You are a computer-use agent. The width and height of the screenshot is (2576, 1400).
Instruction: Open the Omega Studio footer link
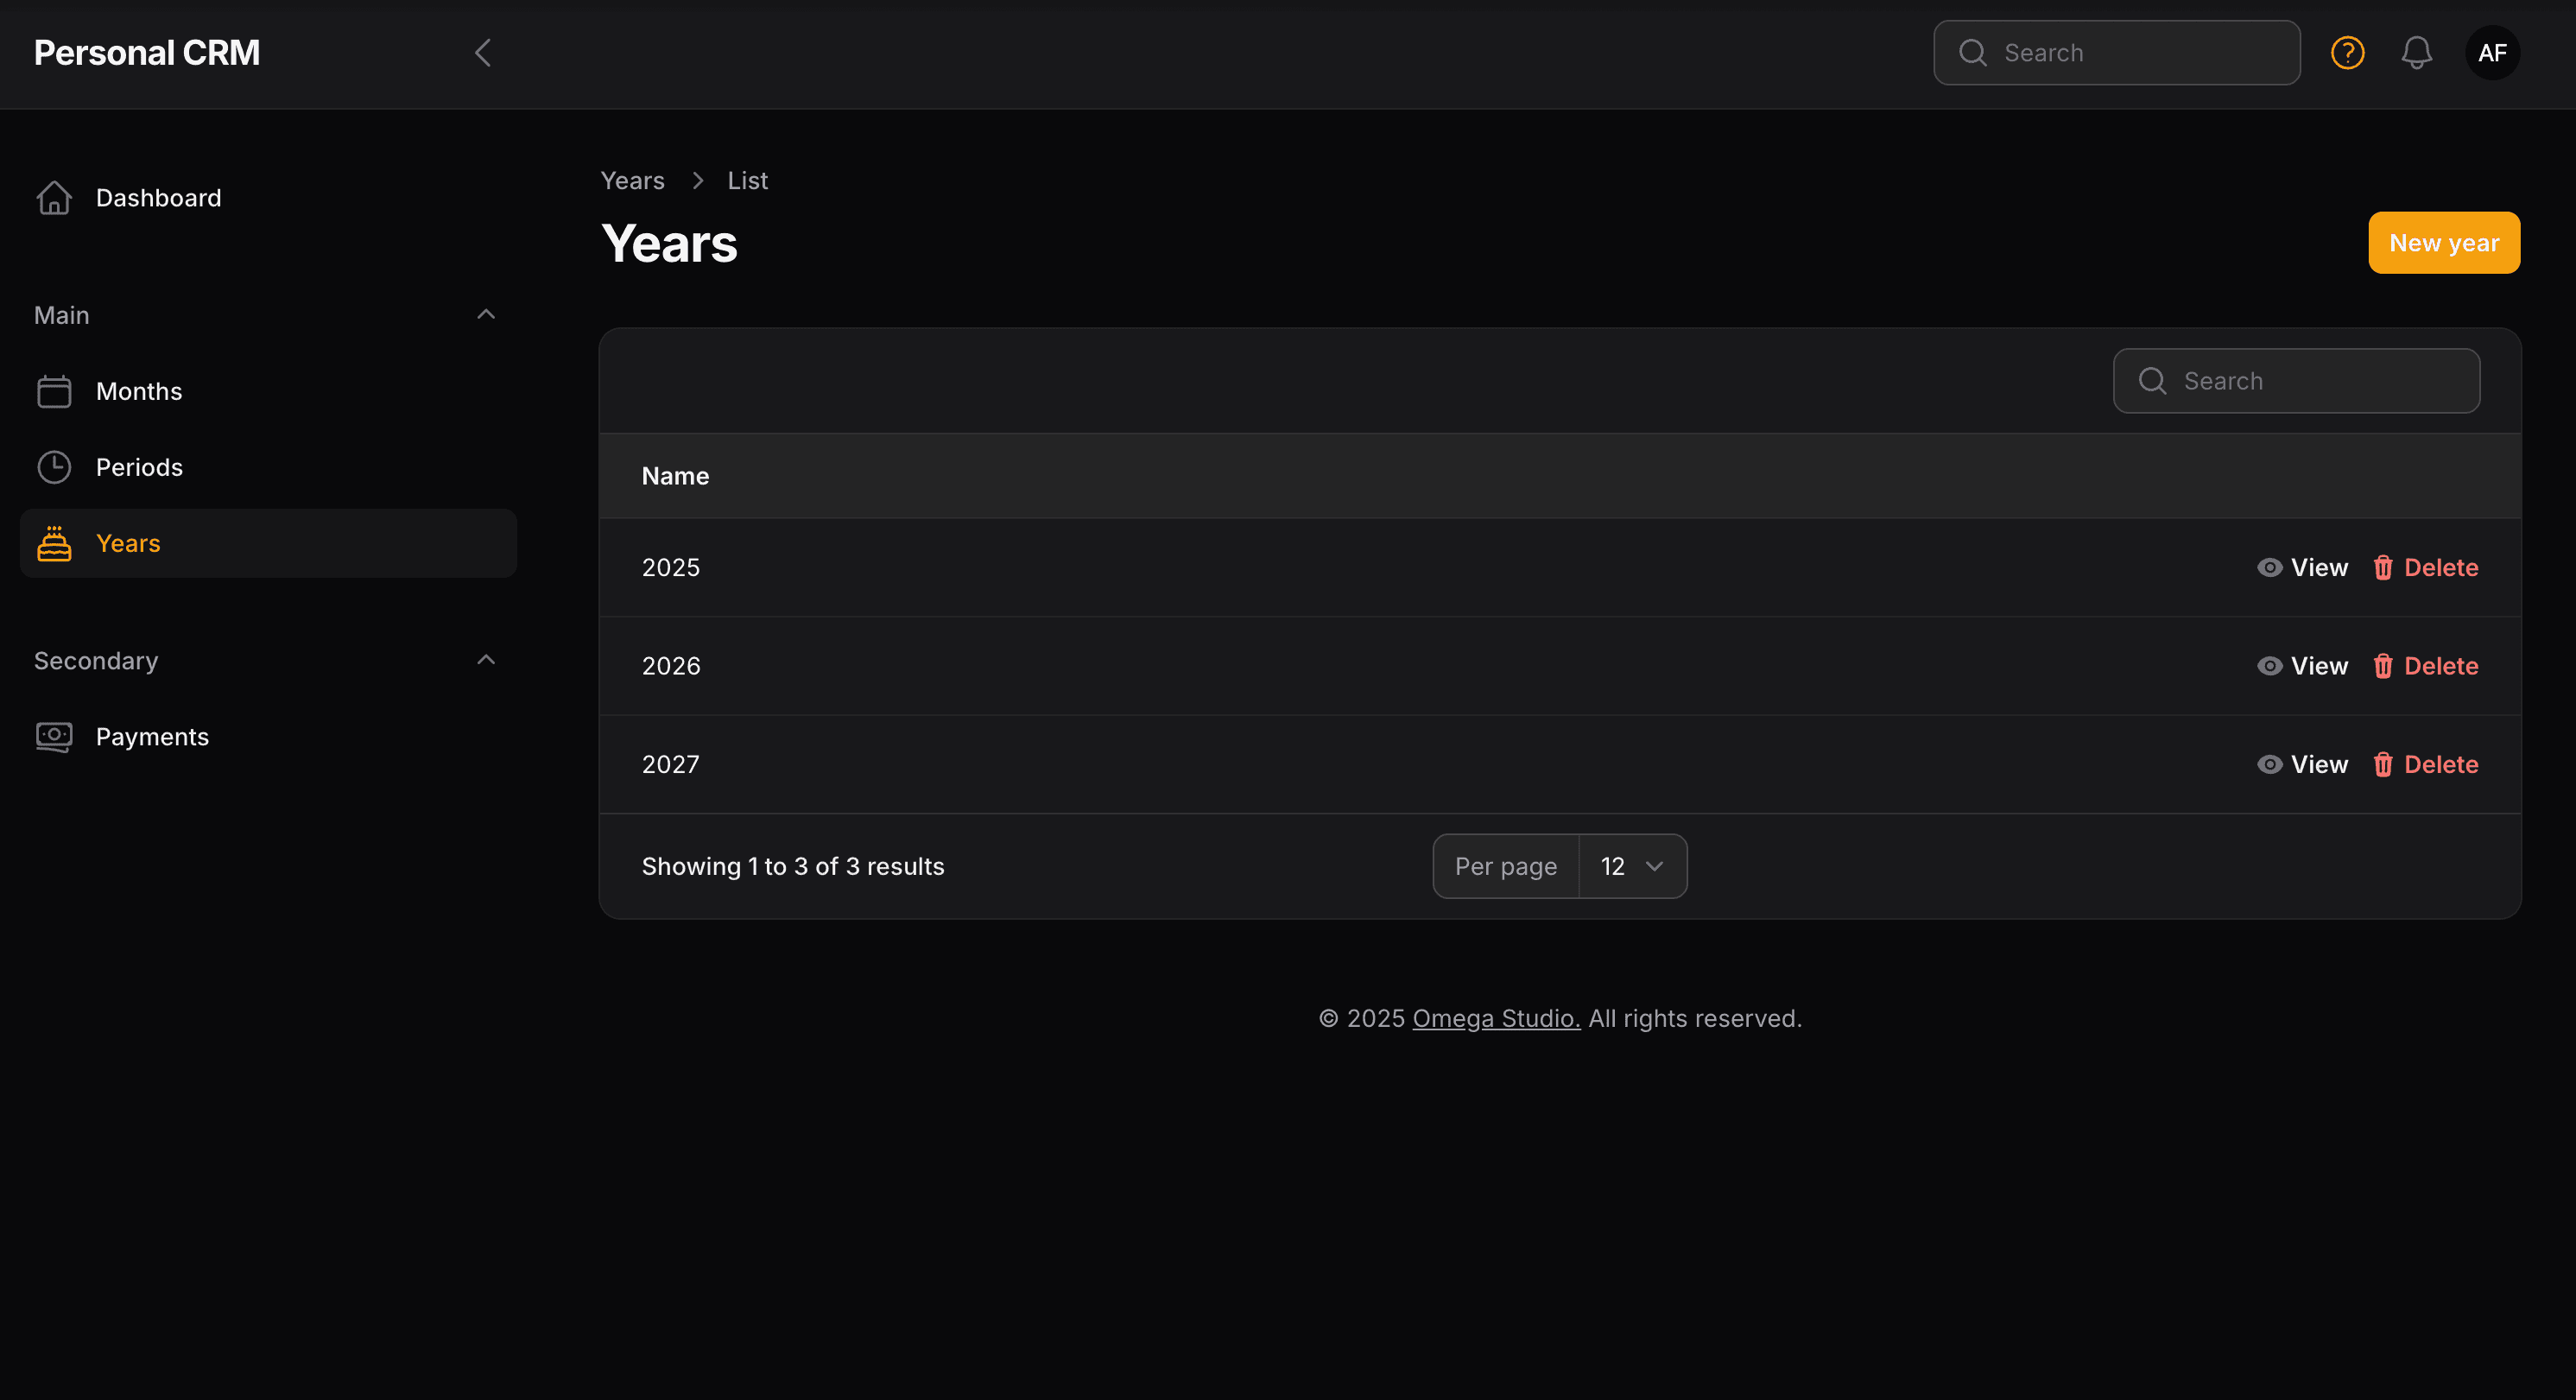(x=1496, y=1018)
